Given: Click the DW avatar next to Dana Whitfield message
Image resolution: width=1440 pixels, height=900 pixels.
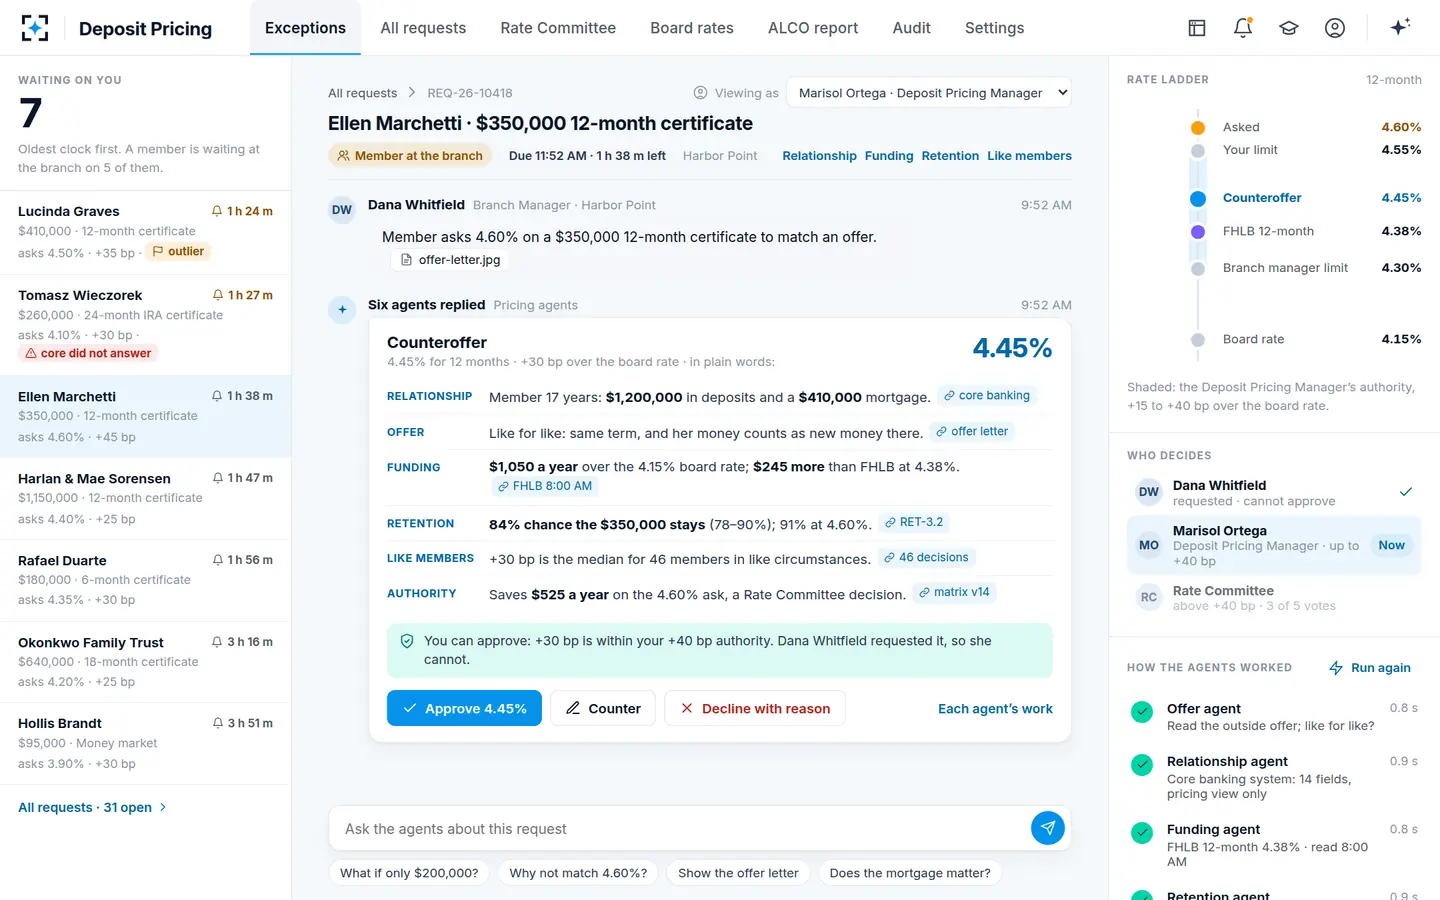Looking at the screenshot, I should pyautogui.click(x=342, y=209).
